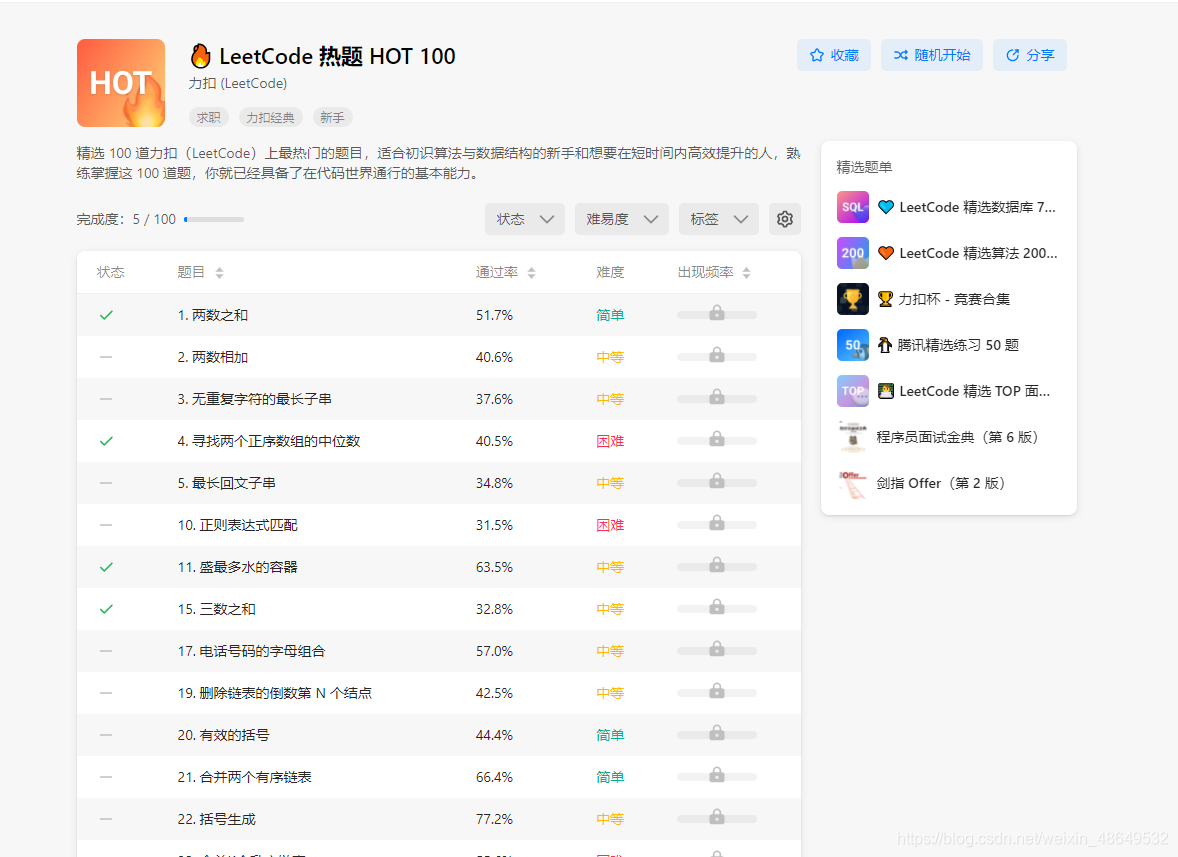Open problem 1. 两数之和
Screen dimensions: 1178x857
(x=213, y=315)
